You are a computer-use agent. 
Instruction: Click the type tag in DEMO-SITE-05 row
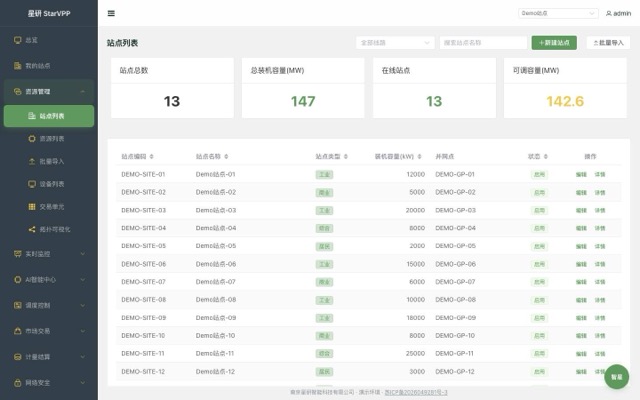(324, 247)
